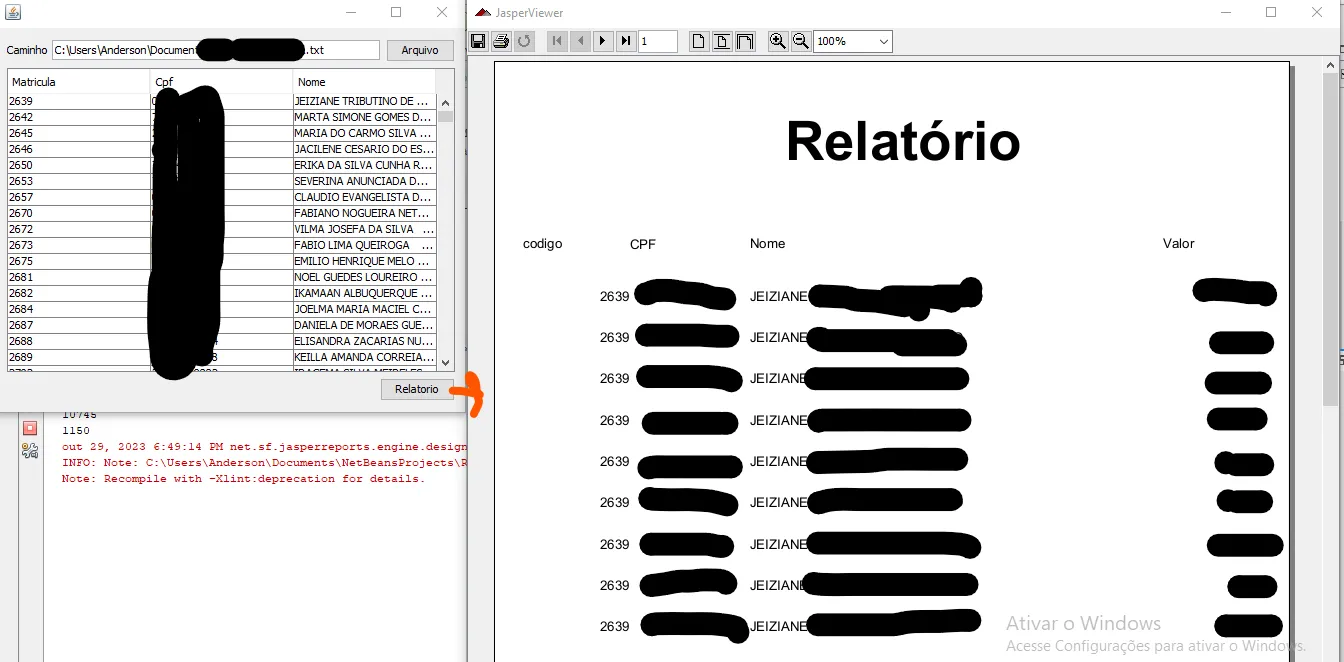Click the 'CPF' column label in report
The image size is (1344, 662).
[x=643, y=244]
